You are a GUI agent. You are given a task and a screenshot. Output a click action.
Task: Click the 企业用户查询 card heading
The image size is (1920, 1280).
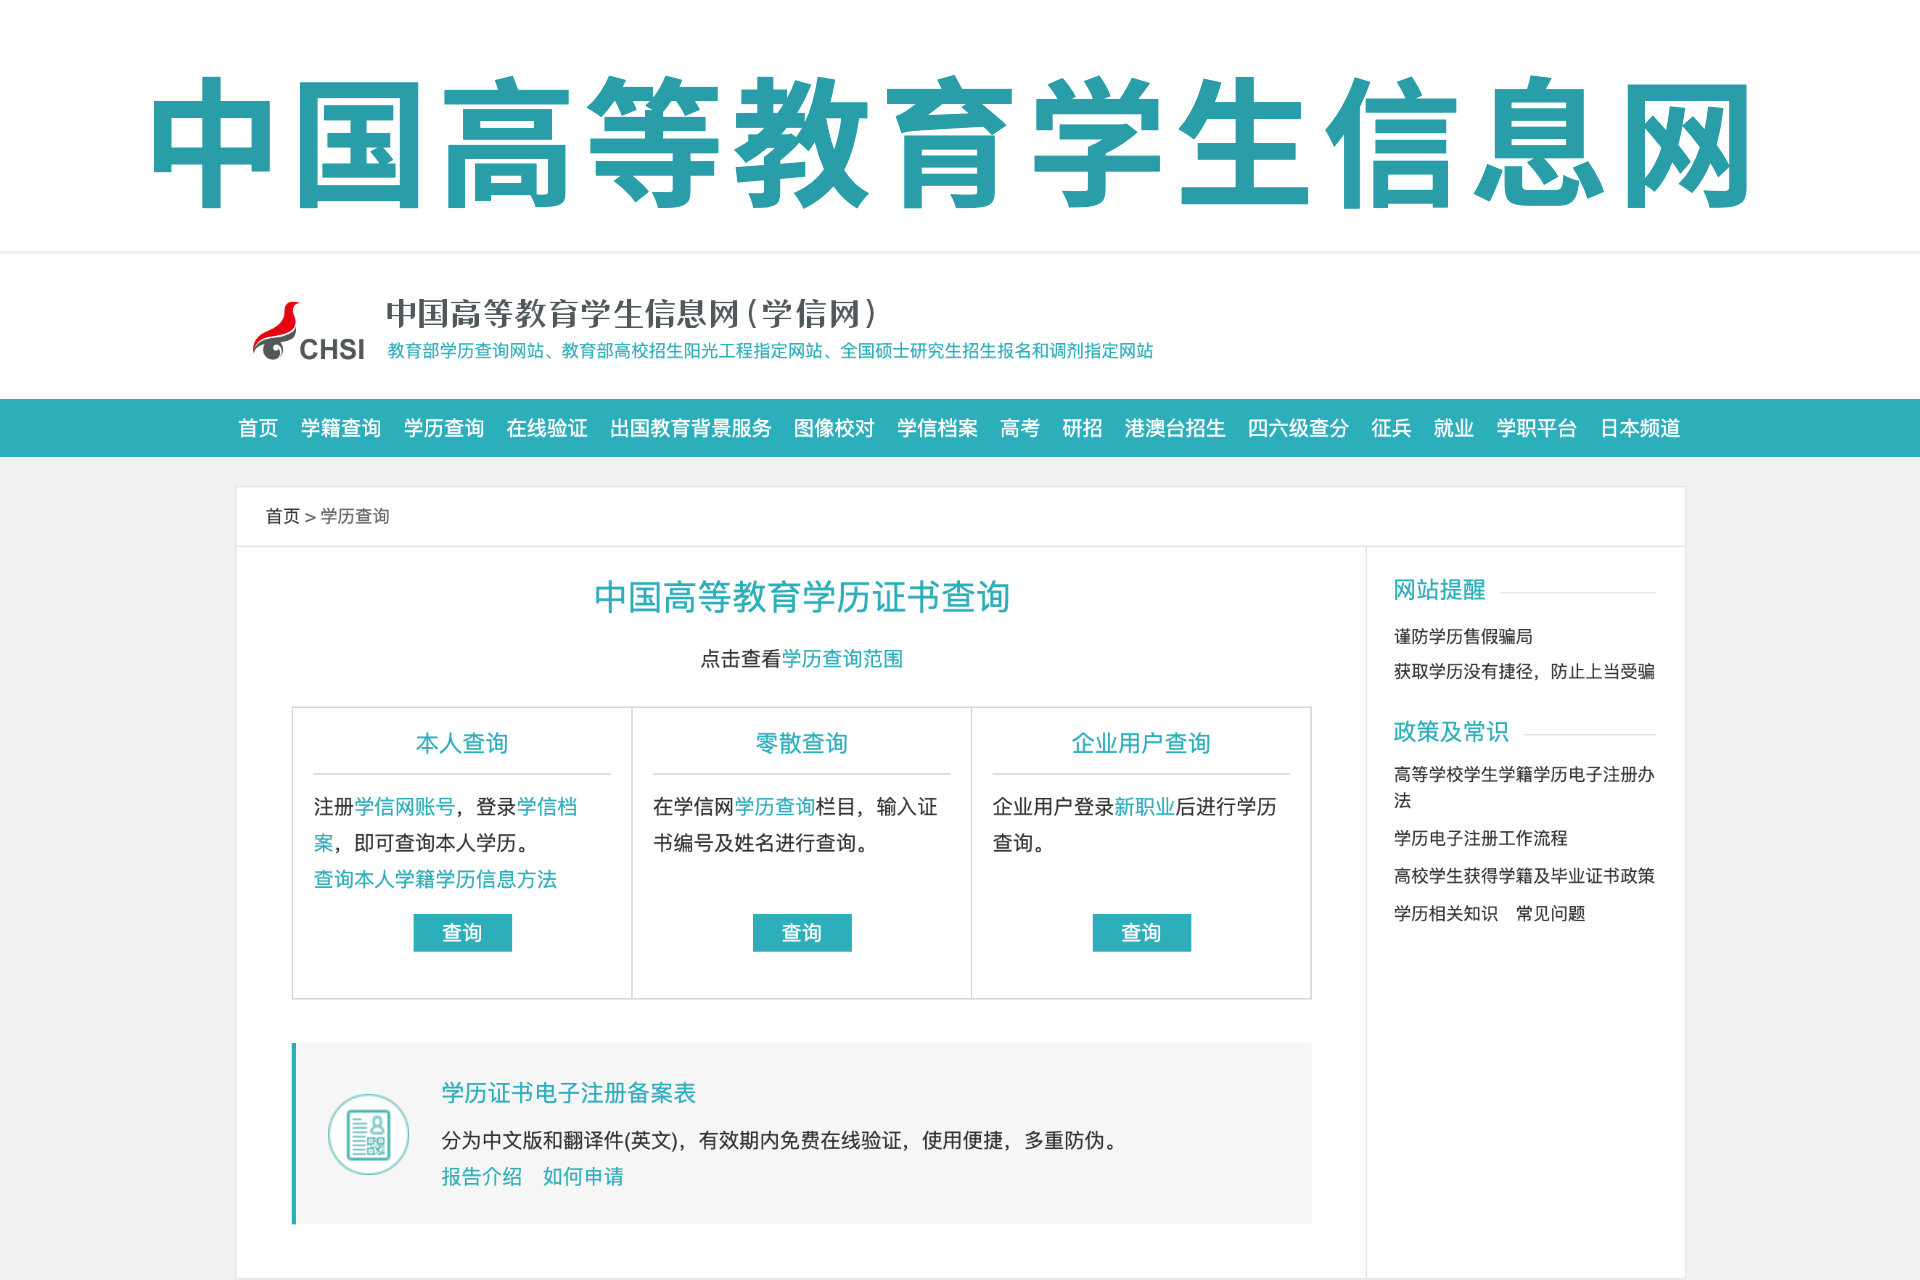[1141, 743]
